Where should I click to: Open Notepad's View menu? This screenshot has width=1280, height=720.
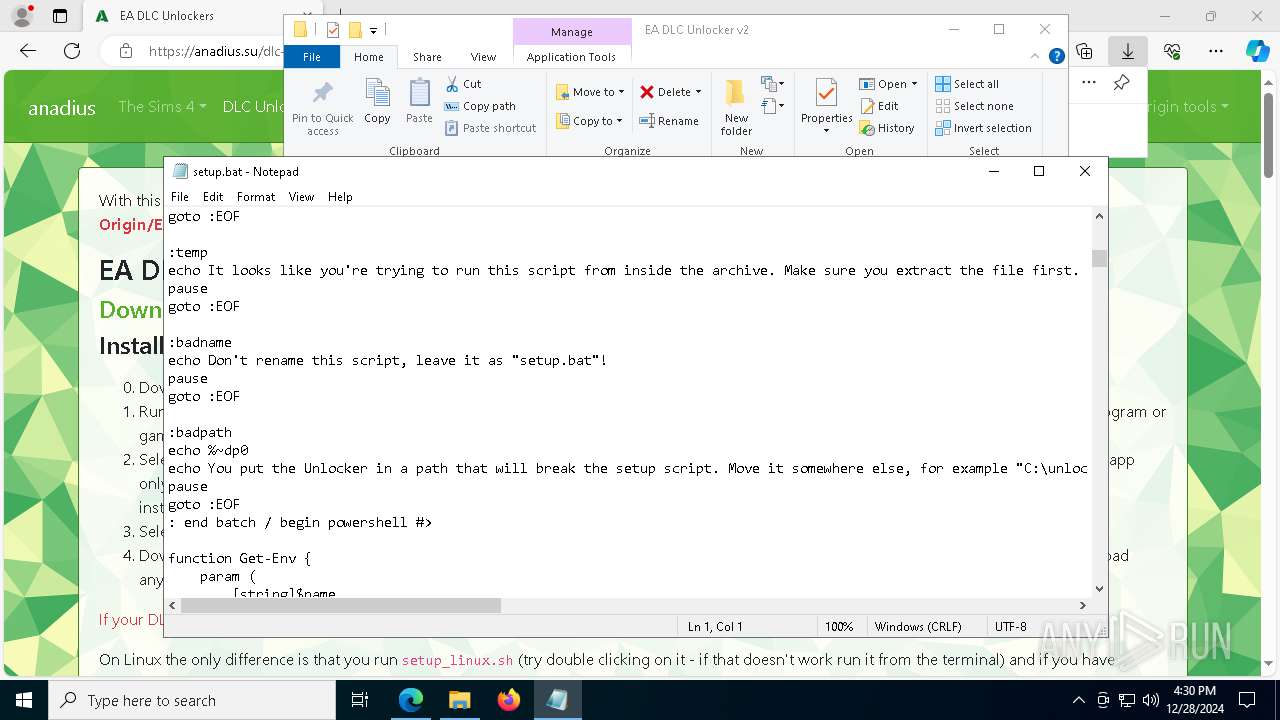coord(302,197)
